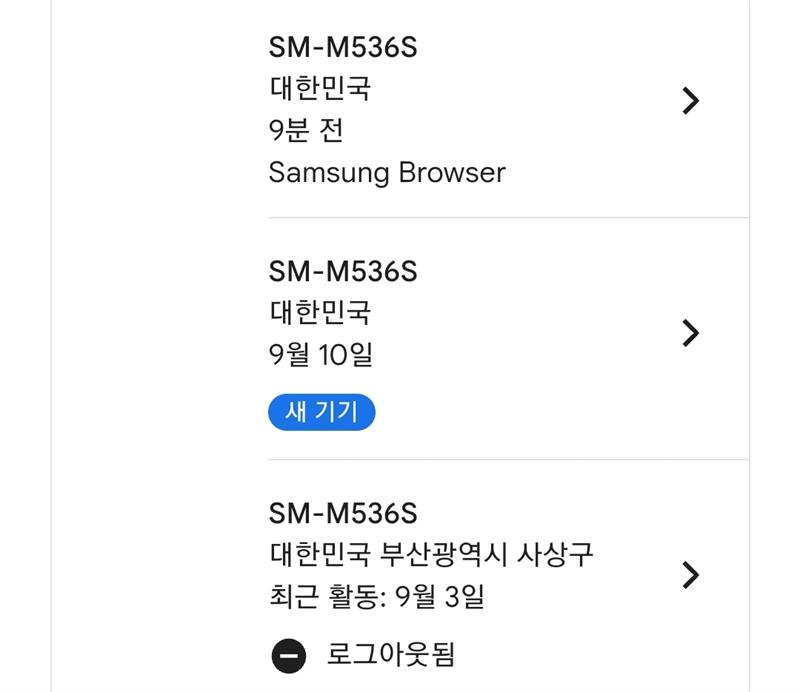Viewport: 800px width, 692px height.
Task: Select the 로그아웃됨 status text
Action: [x=391, y=656]
